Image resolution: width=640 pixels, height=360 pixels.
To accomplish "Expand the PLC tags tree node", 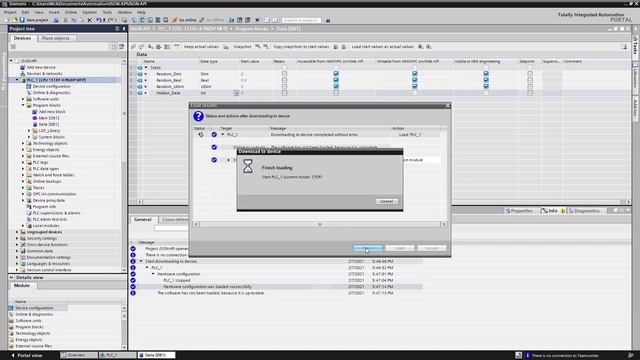I will (23, 162).
